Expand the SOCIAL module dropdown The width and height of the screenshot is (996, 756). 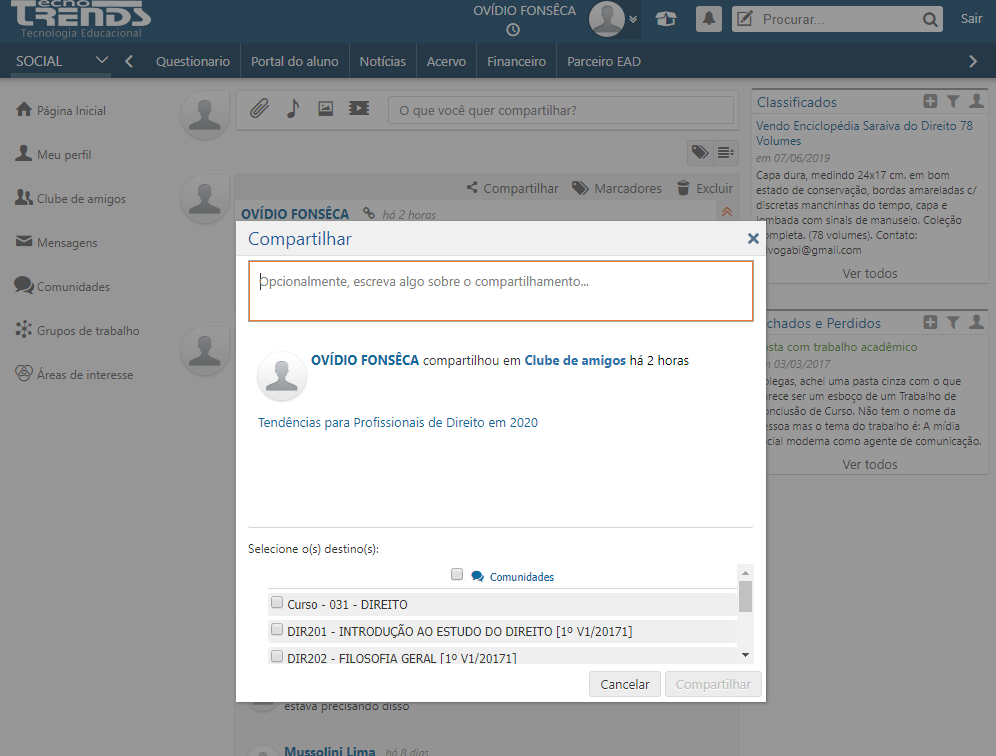tap(101, 61)
